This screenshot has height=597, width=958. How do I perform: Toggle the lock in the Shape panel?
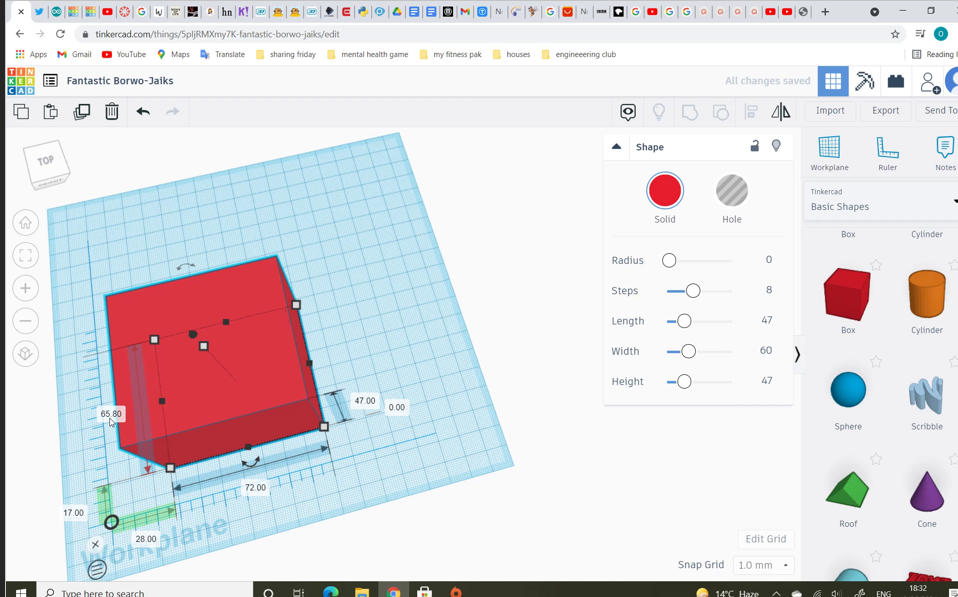point(756,146)
